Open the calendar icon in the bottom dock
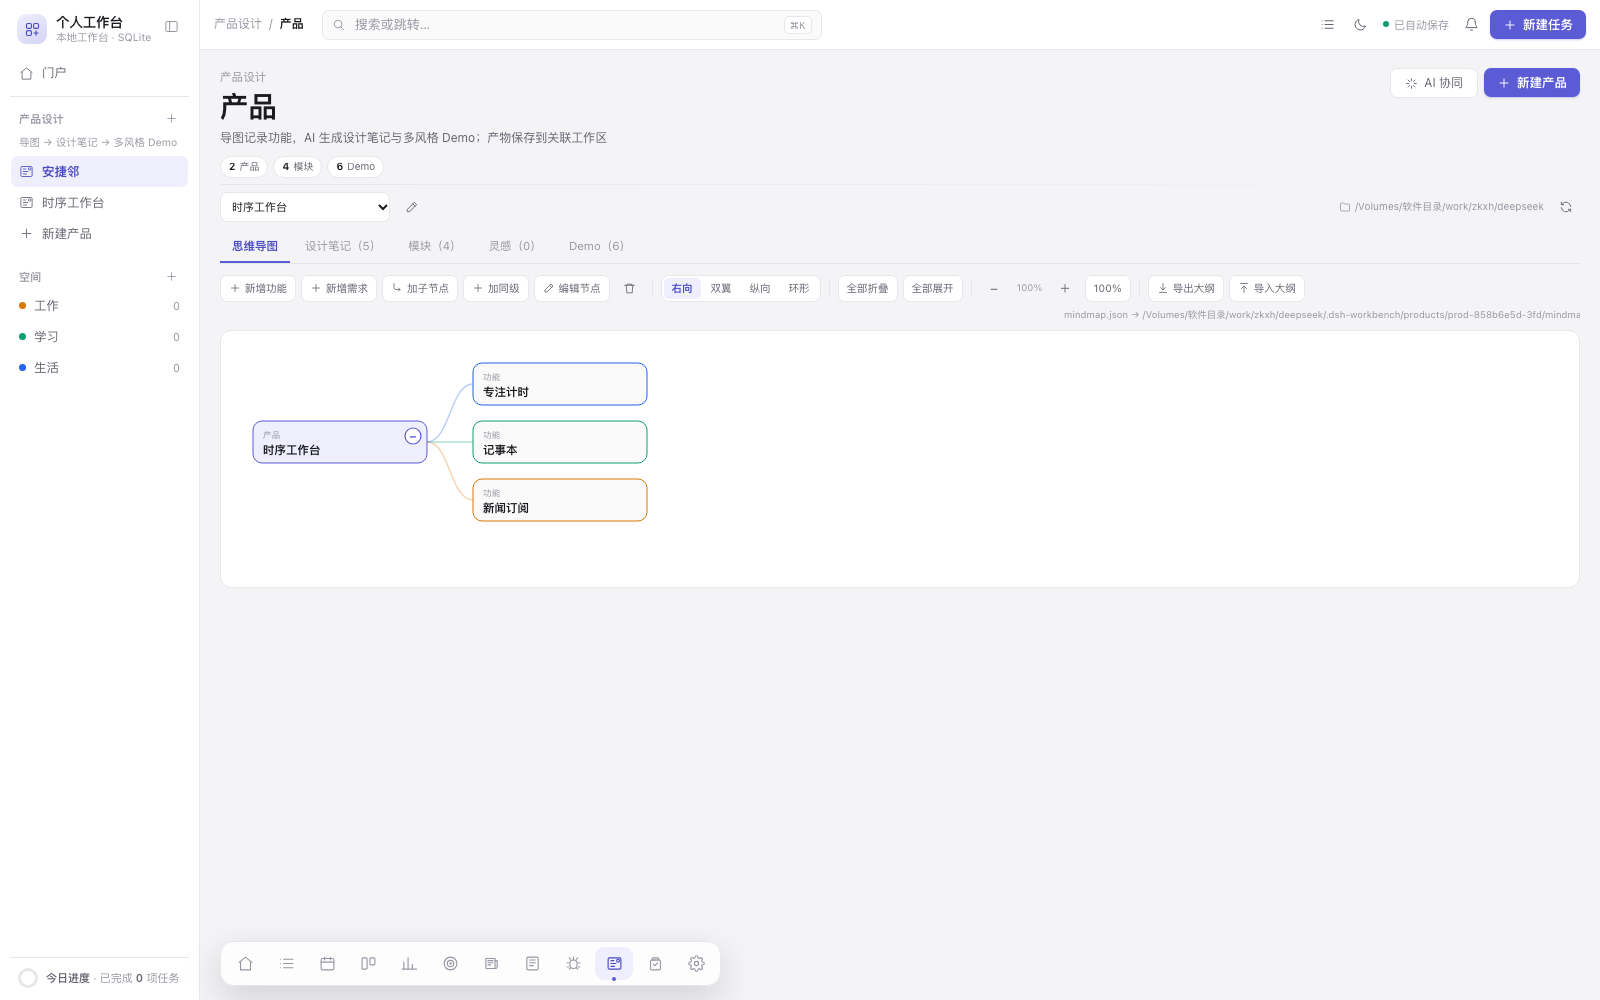 (327, 964)
